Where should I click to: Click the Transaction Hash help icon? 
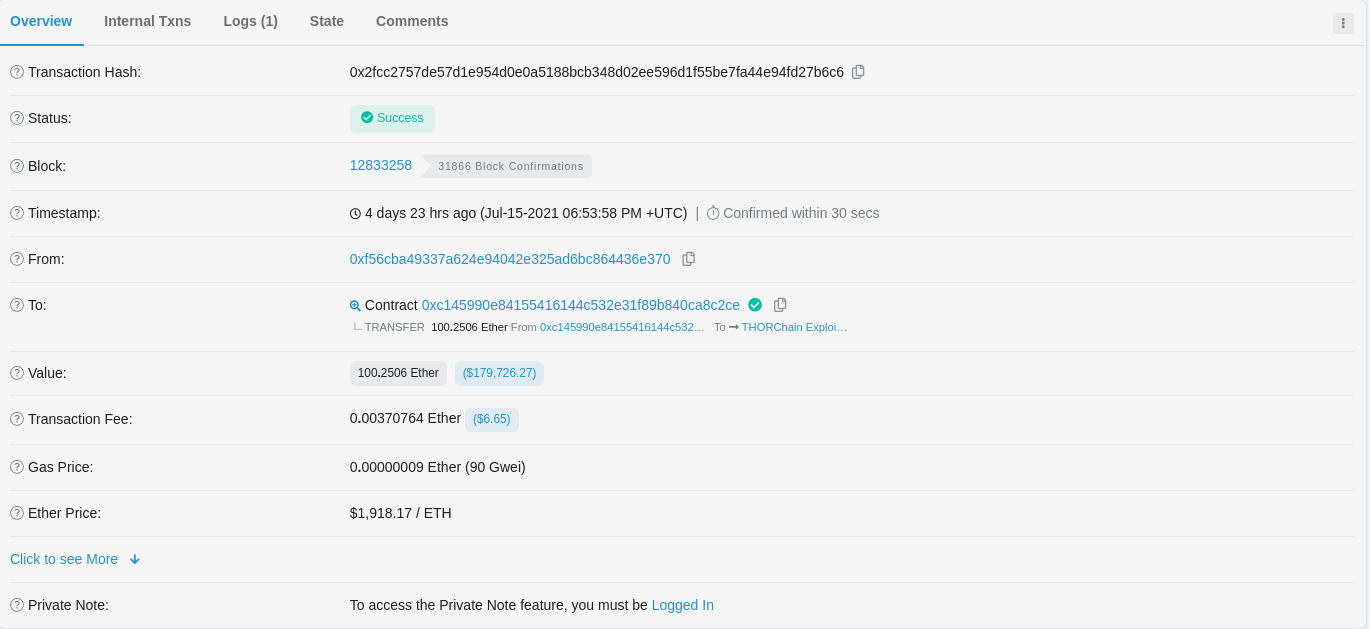(17, 72)
